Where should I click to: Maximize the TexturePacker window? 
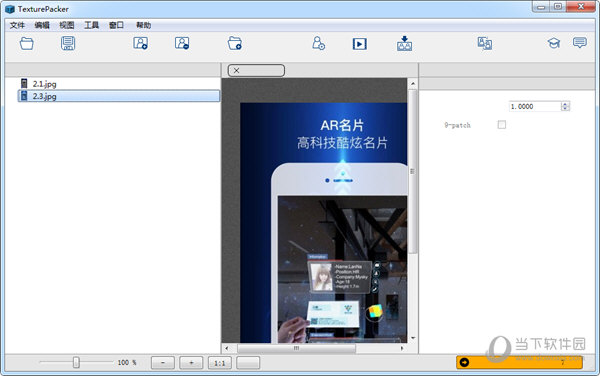click(x=558, y=7)
